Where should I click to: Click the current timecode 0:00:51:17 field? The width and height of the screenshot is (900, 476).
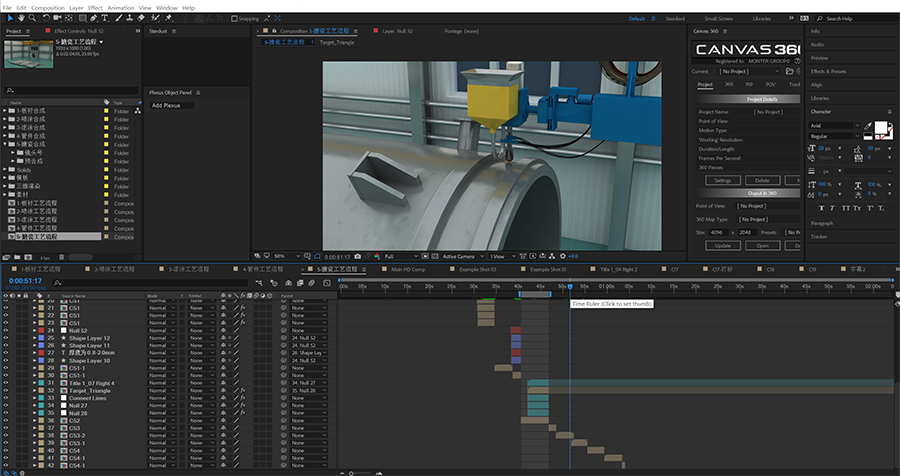click(25, 281)
